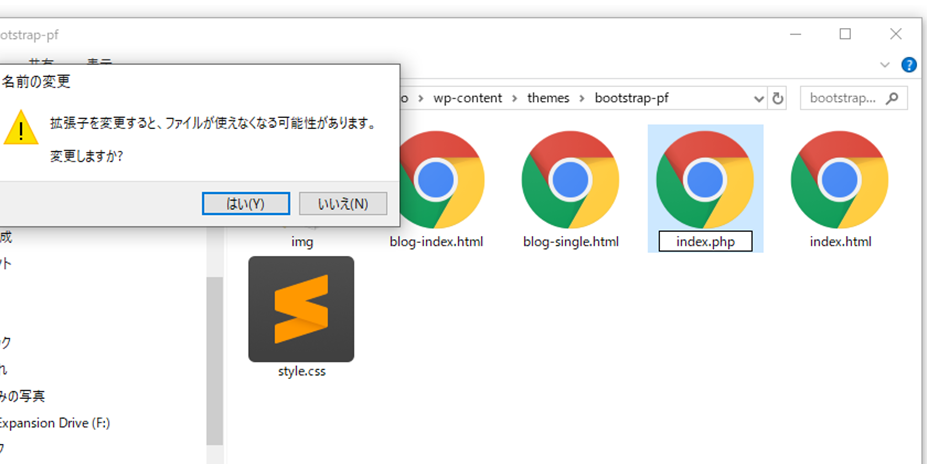Click the bootstrap search box
The width and height of the screenshot is (927, 466).
(x=854, y=98)
